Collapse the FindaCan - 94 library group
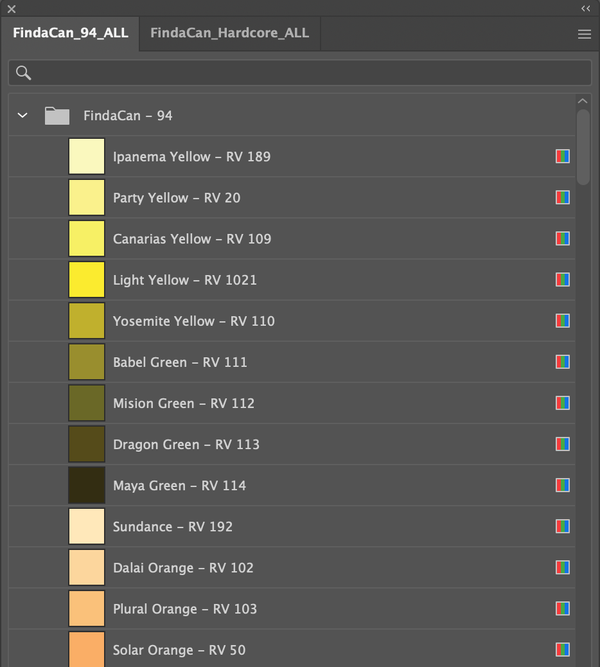 [23, 116]
